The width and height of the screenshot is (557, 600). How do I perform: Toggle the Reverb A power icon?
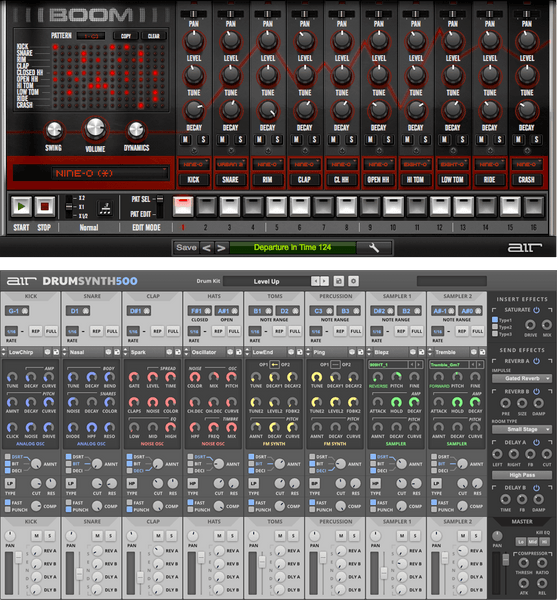click(x=536, y=361)
